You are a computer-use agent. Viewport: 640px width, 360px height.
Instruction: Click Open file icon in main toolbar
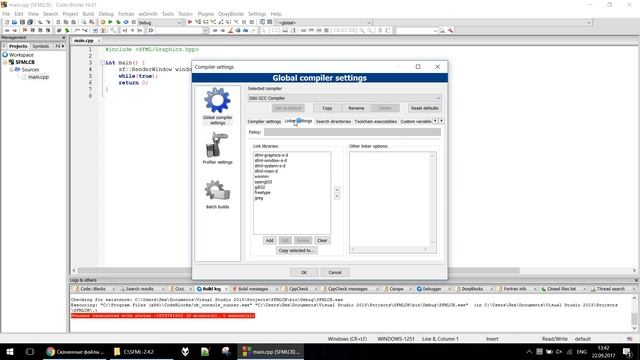(14, 22)
